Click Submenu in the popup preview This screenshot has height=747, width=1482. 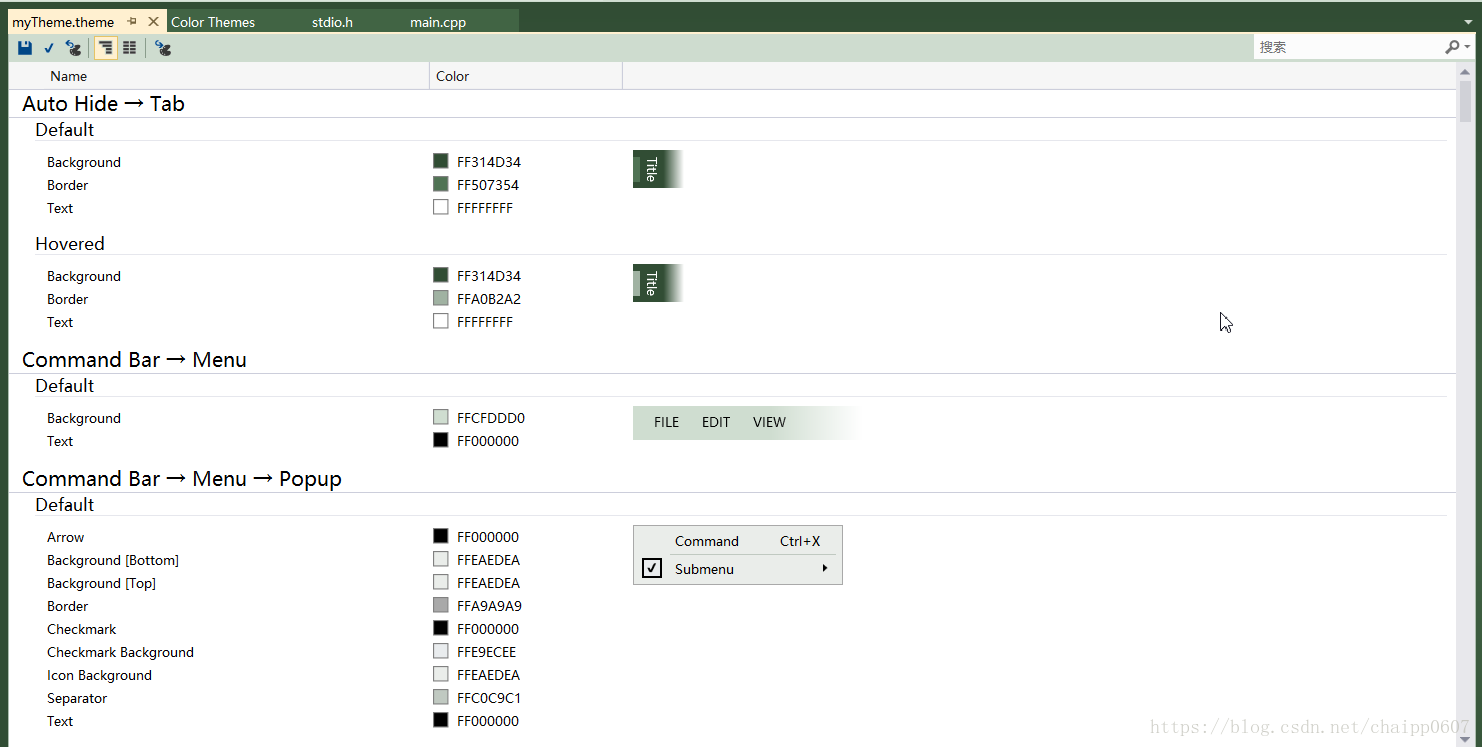point(704,569)
